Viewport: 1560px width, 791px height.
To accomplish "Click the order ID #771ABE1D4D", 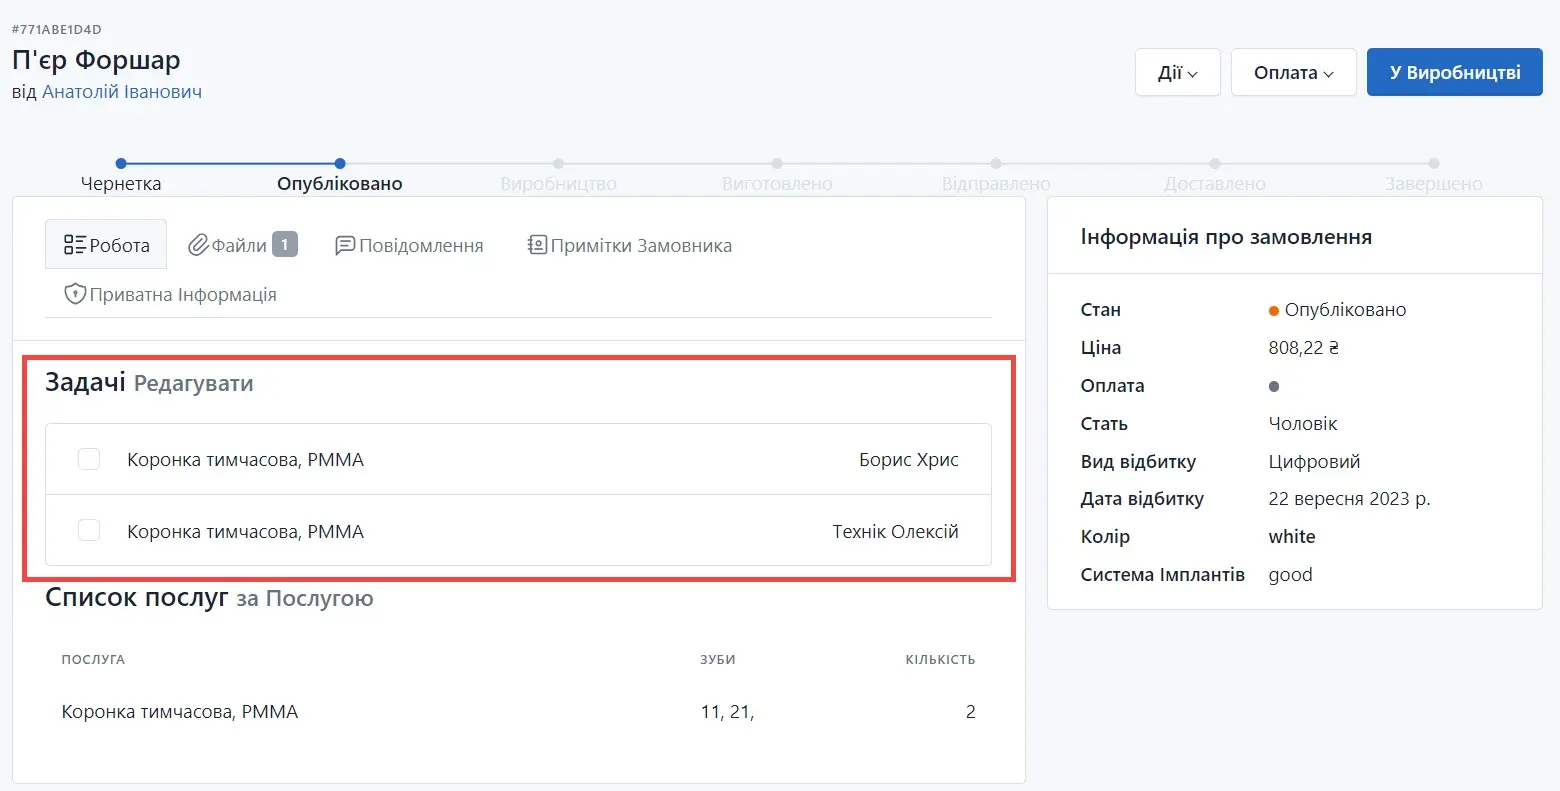I will point(56,30).
